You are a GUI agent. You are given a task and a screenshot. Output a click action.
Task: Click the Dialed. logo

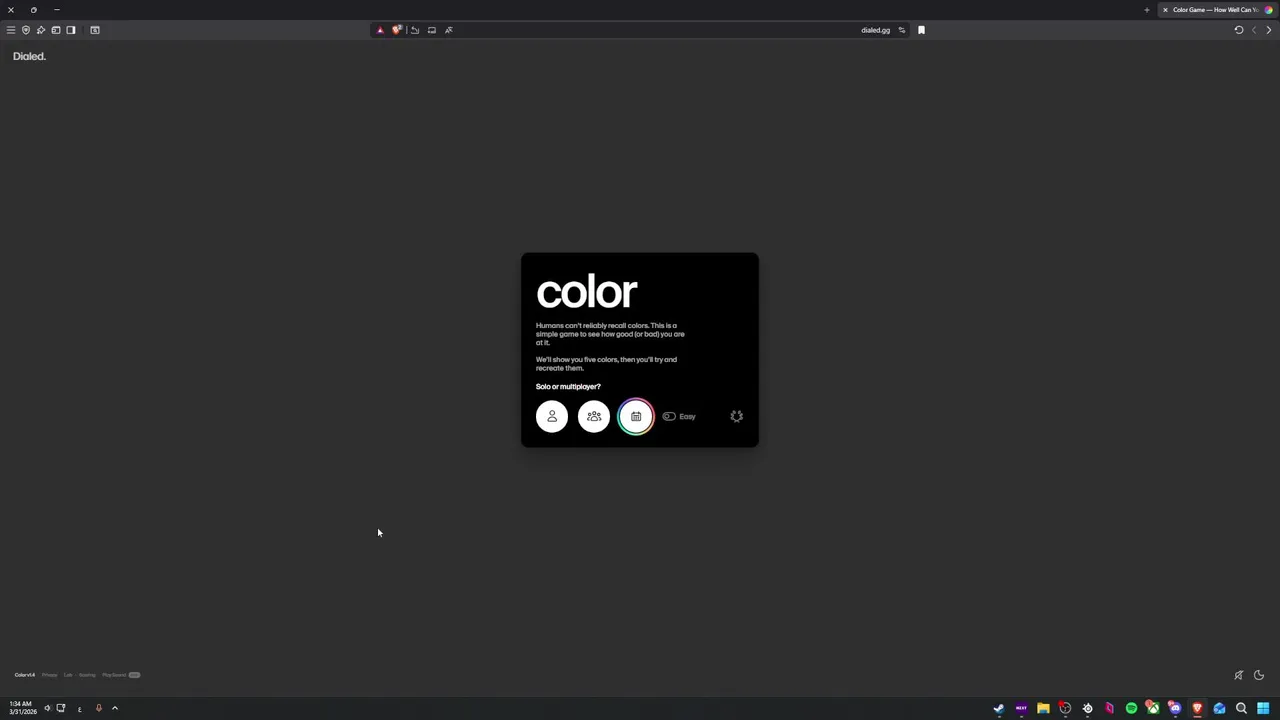(x=29, y=56)
